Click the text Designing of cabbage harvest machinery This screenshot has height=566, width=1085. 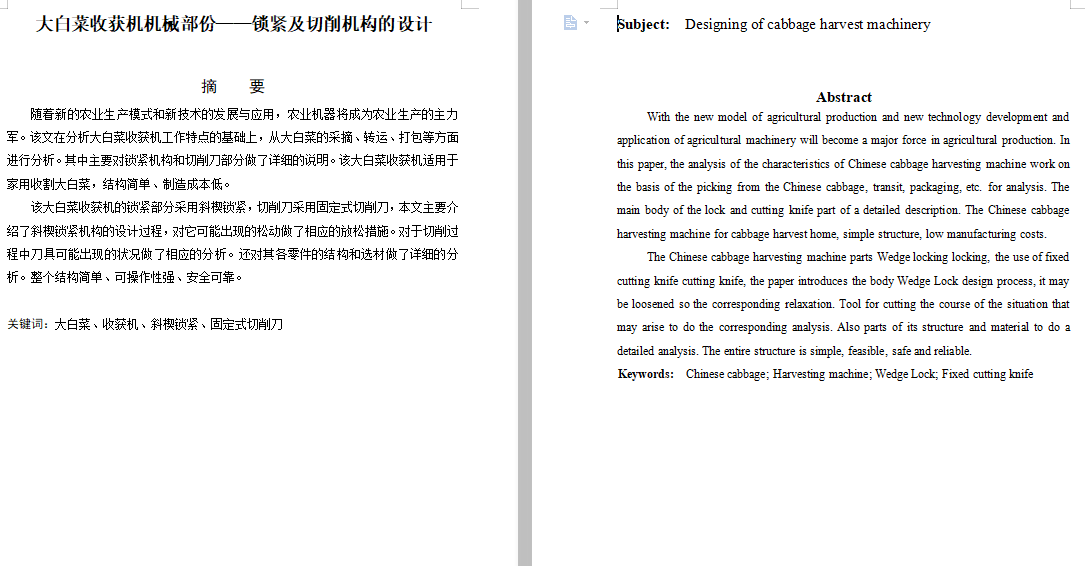[x=808, y=24]
